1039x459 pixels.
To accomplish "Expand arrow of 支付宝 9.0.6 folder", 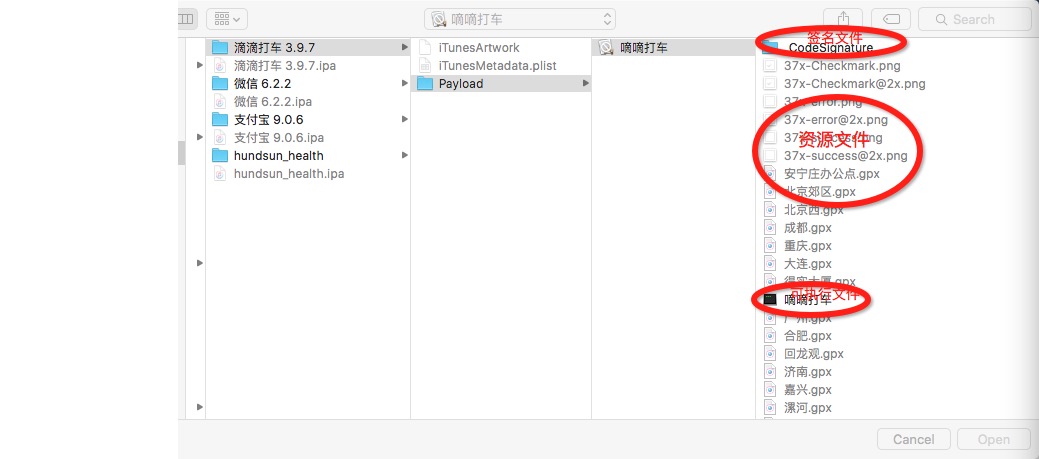I will pos(404,119).
